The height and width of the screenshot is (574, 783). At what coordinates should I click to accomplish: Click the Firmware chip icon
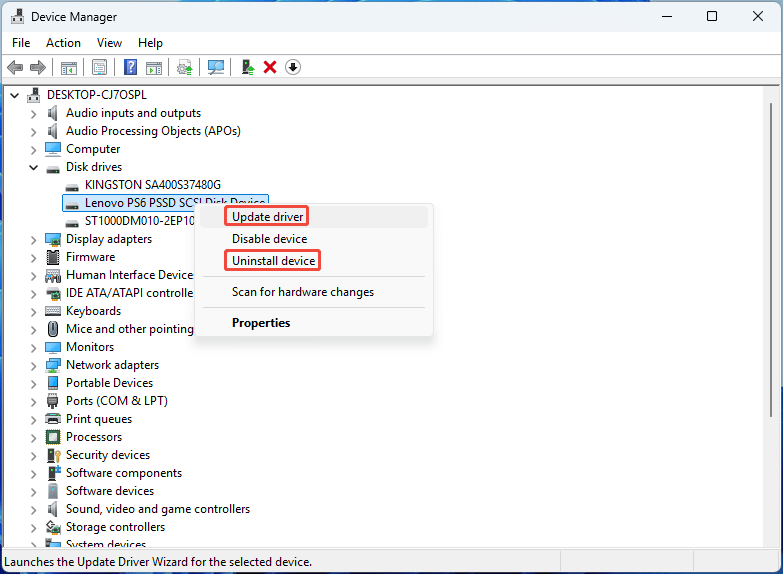(53, 257)
